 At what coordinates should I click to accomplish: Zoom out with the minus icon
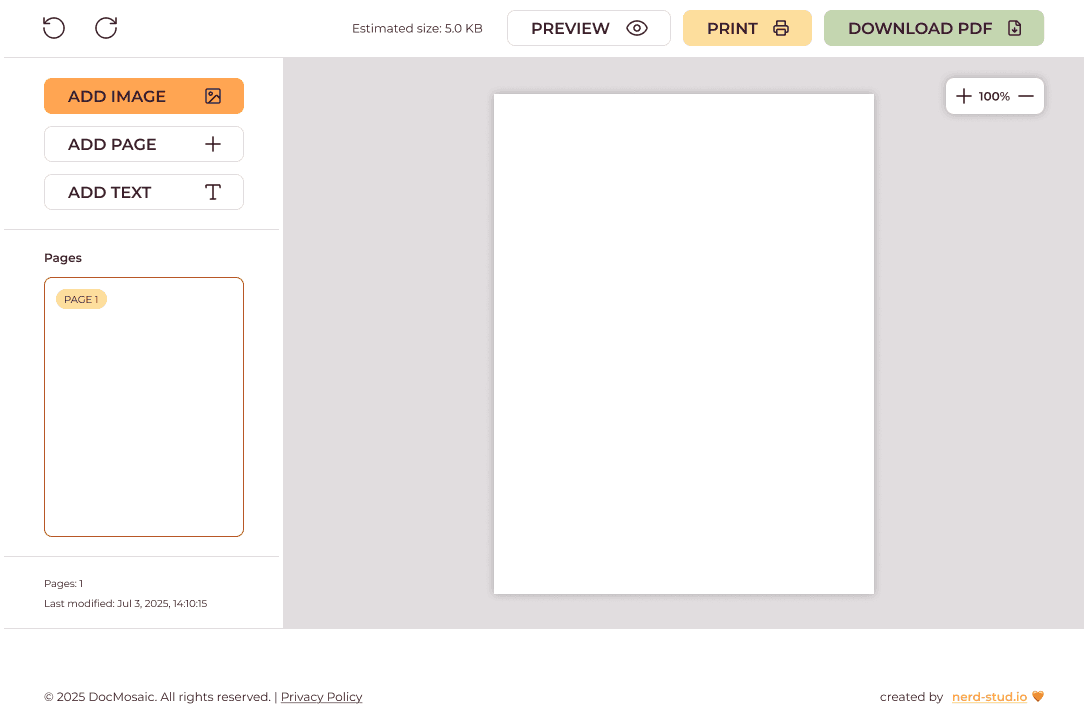(1026, 96)
